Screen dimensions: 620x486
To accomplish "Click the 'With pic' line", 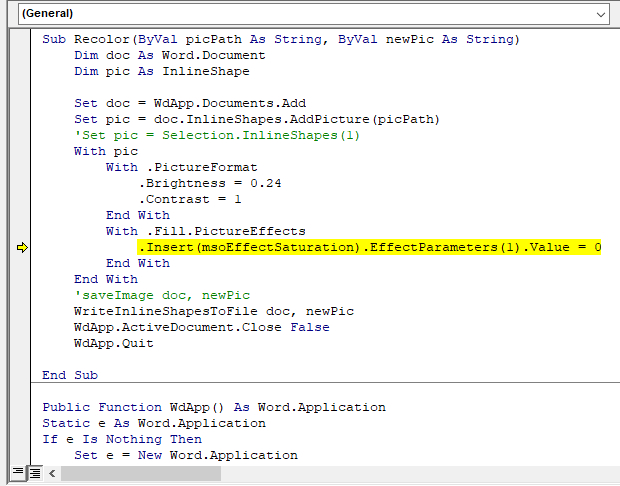I will [x=106, y=151].
